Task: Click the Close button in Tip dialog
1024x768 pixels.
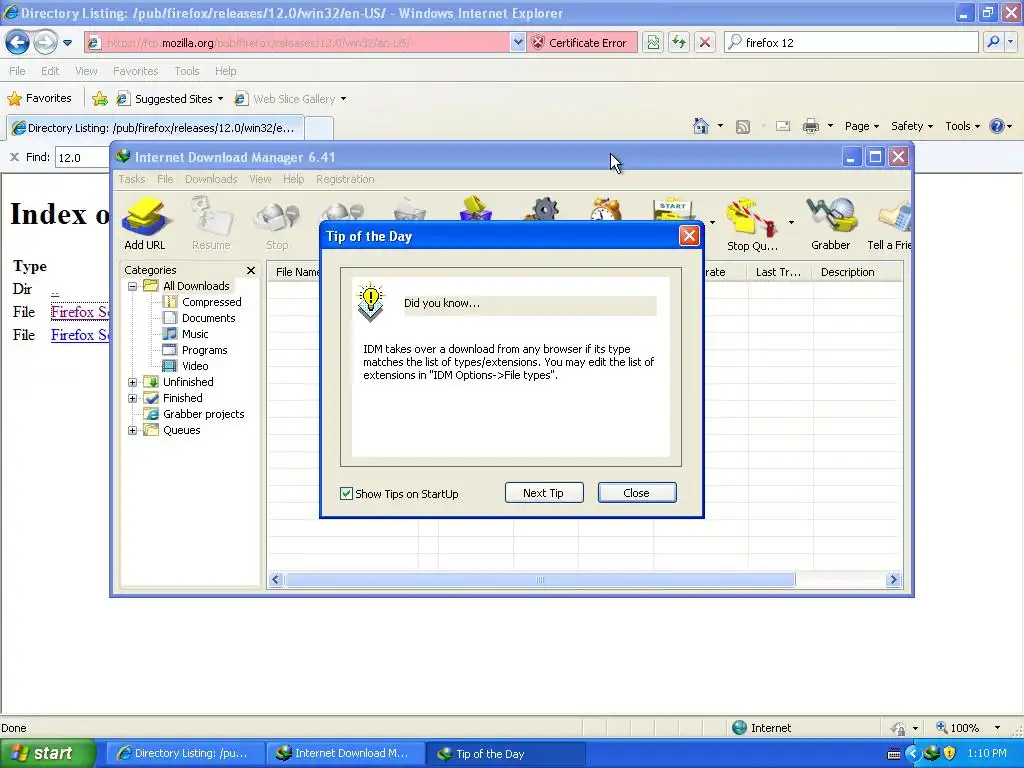Action: pyautogui.click(x=637, y=493)
